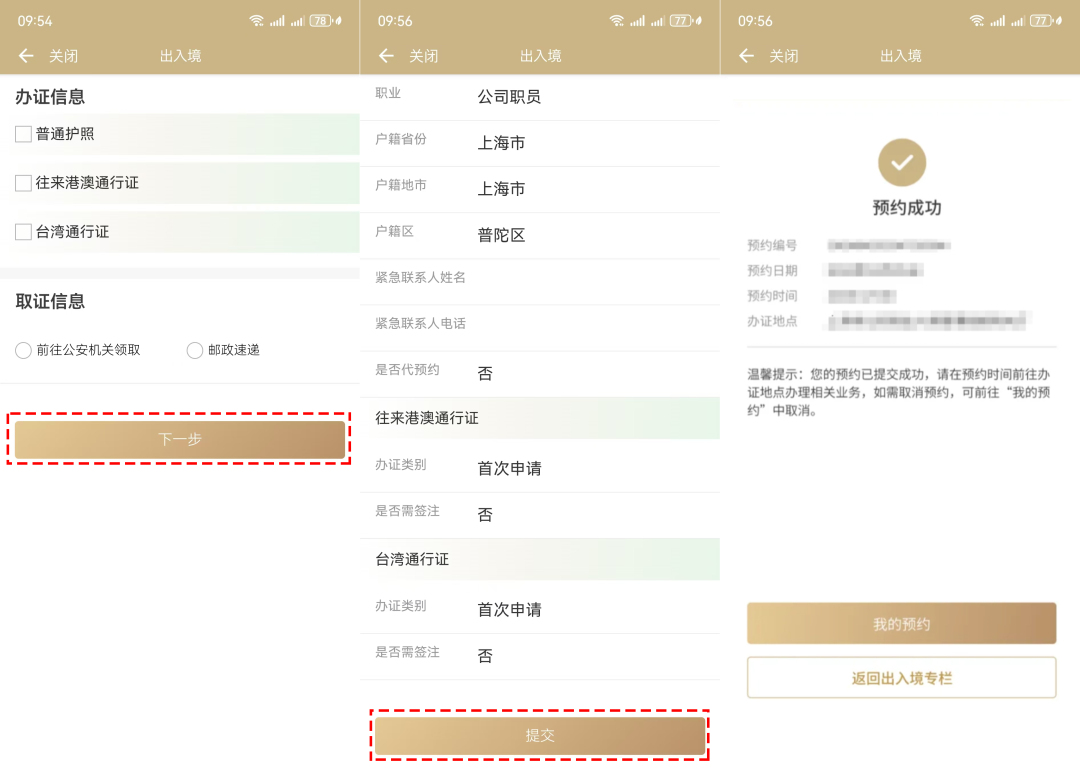1080x776 pixels.
Task: Tap Wi-Fi status icon next to 09:54
Action: (x=257, y=21)
